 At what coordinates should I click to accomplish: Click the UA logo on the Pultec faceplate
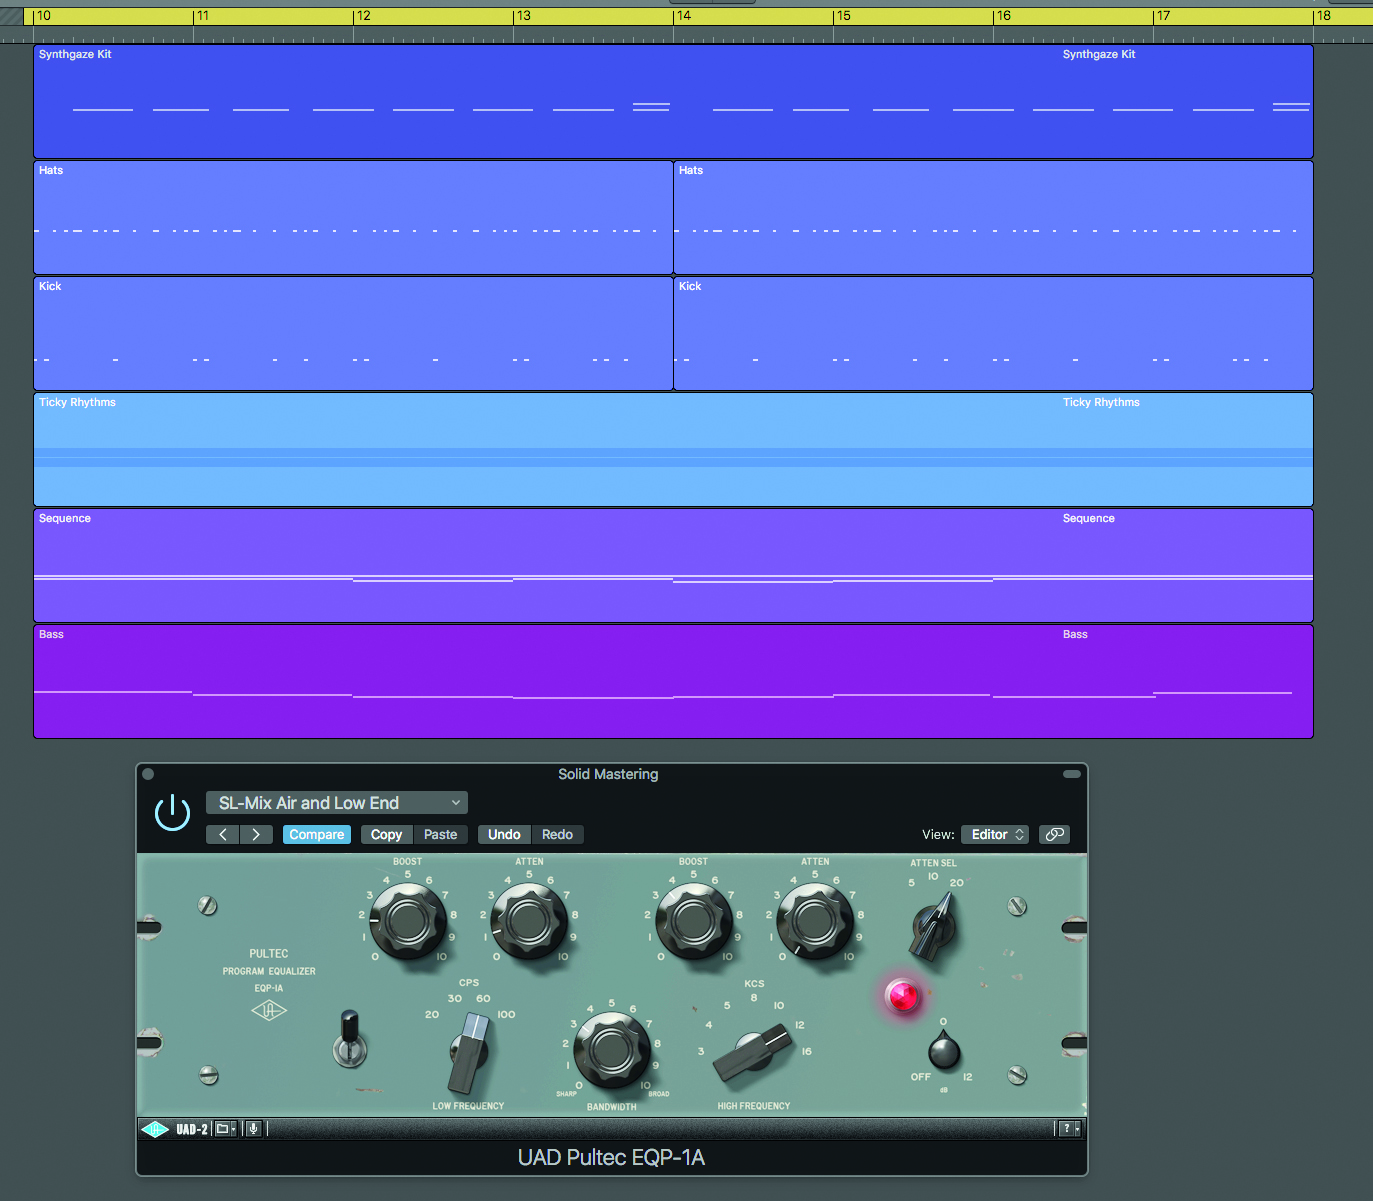[269, 1011]
